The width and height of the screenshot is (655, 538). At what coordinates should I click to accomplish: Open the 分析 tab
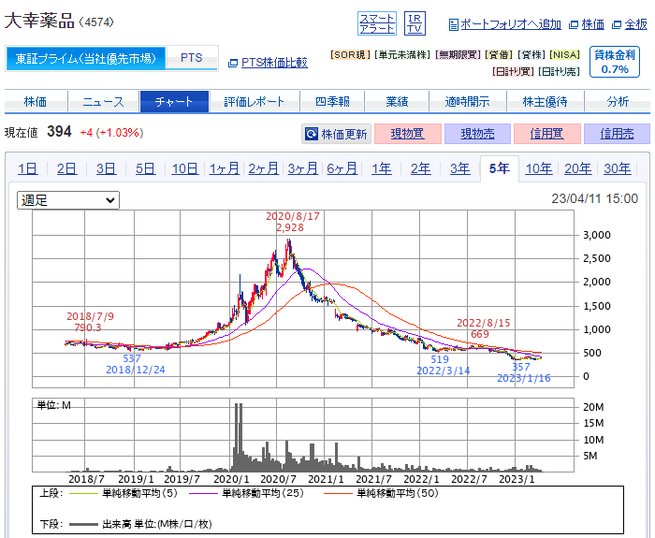tap(617, 102)
